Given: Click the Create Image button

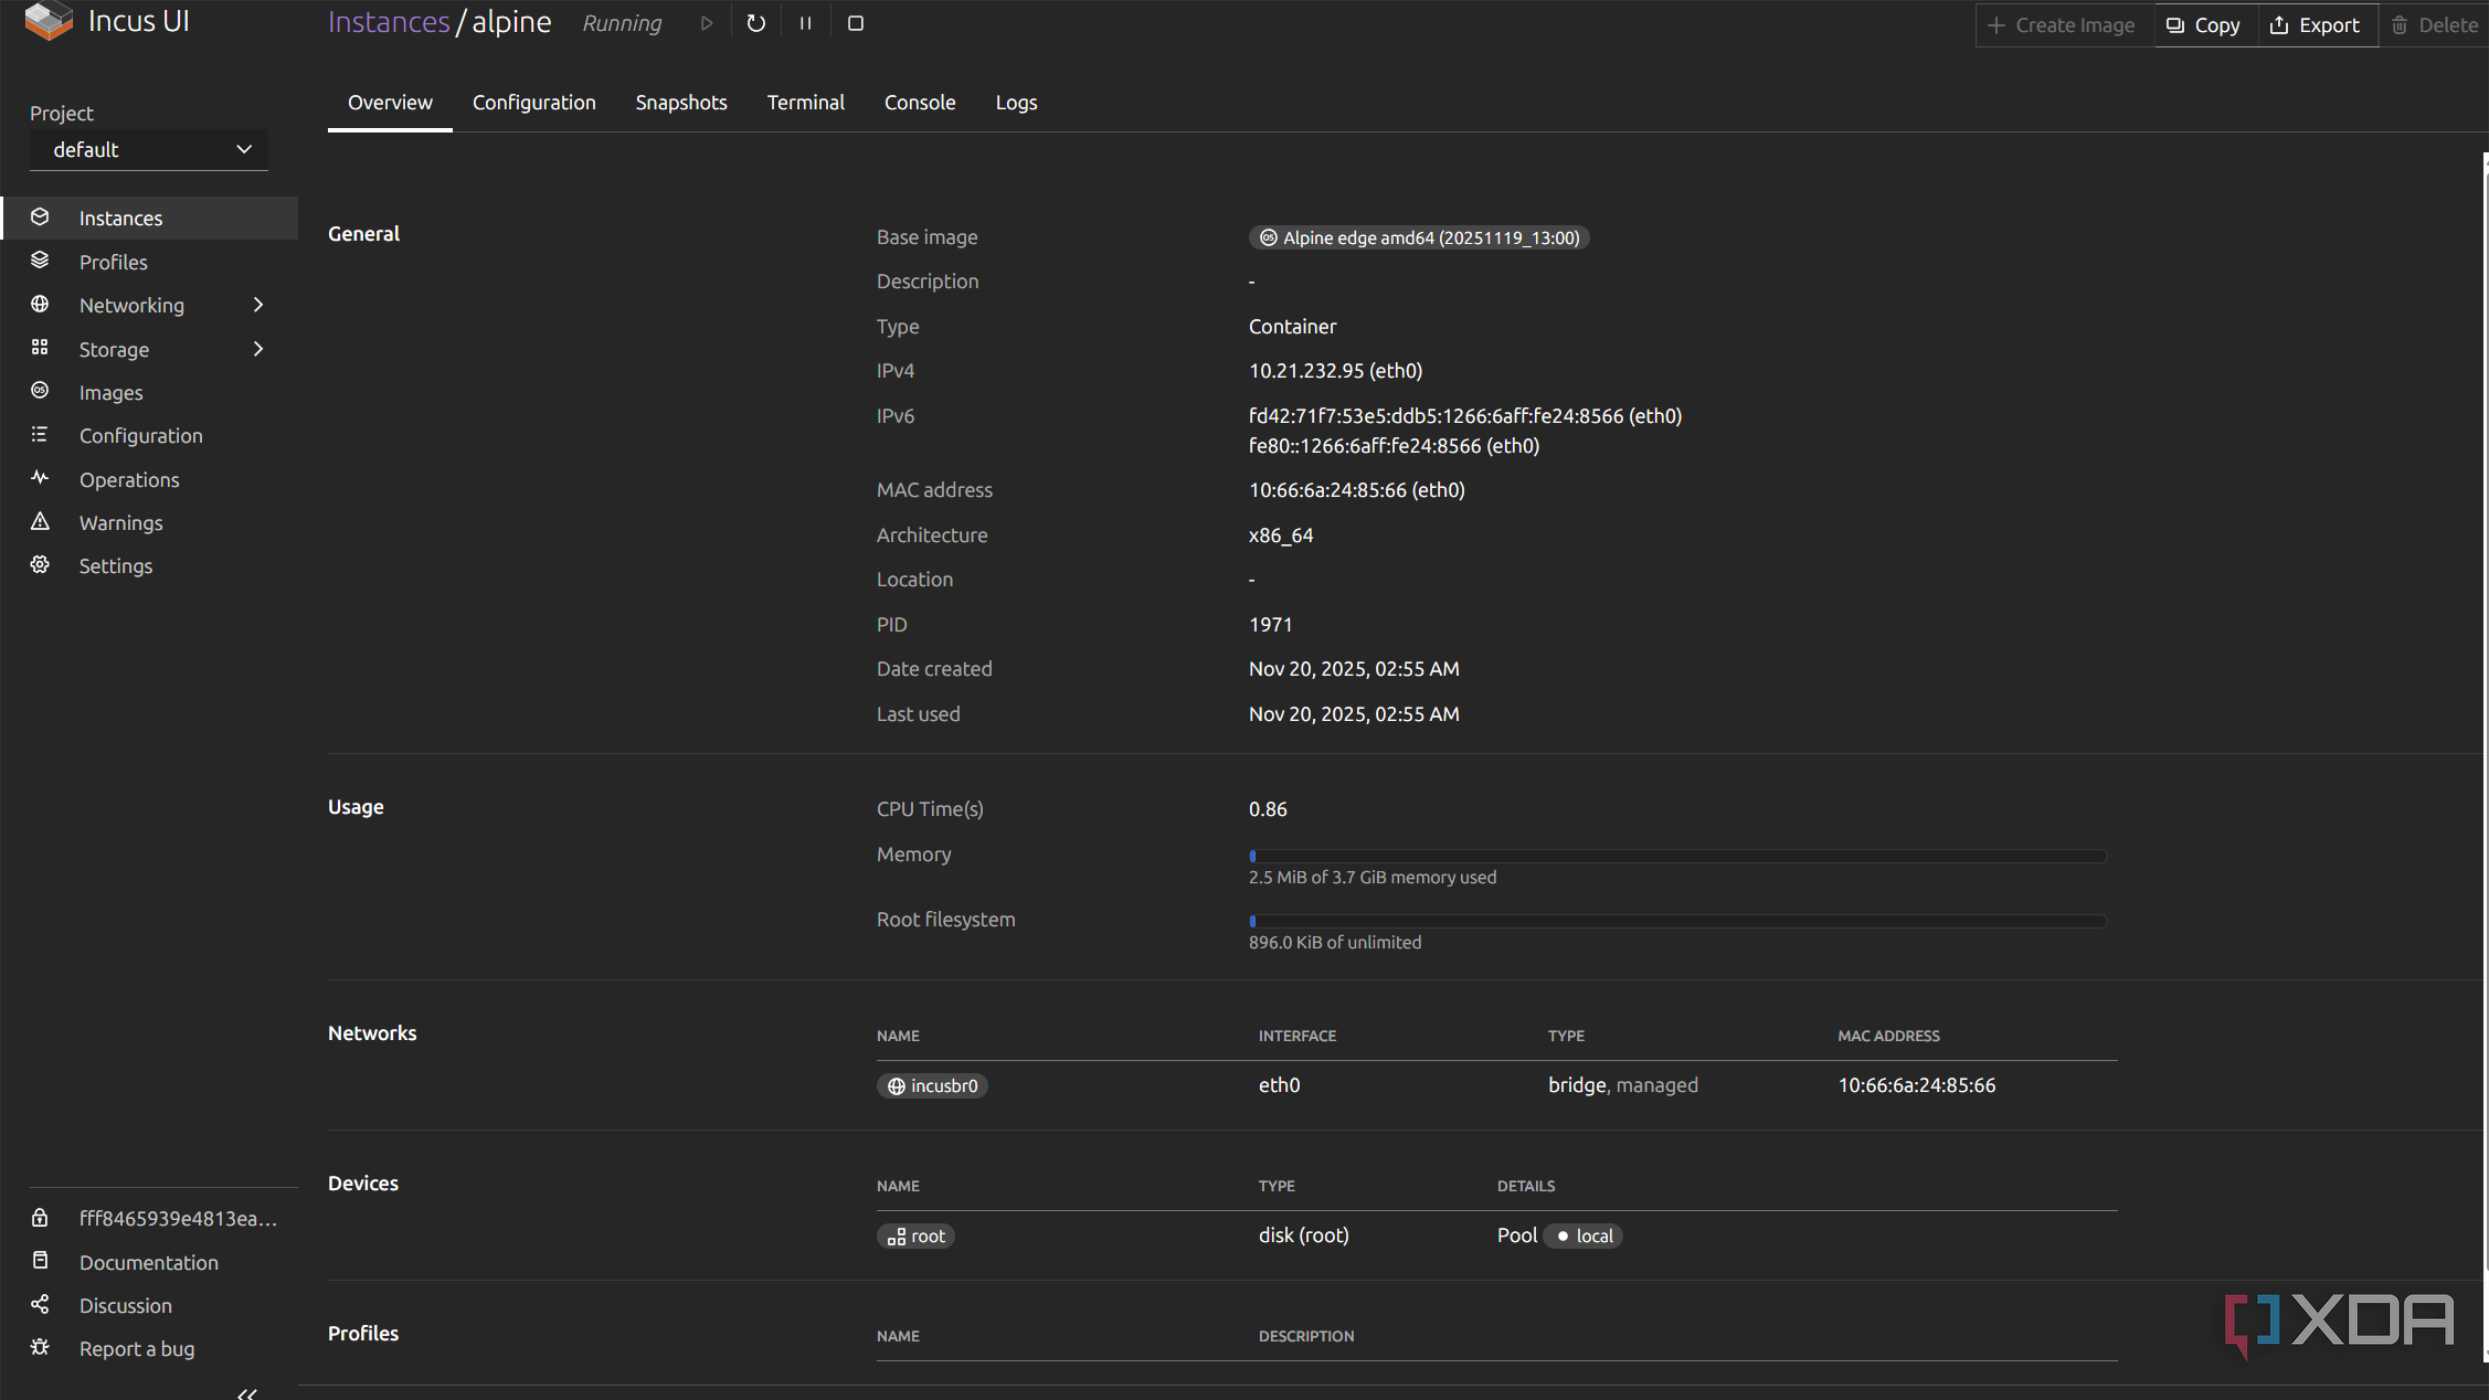Looking at the screenshot, I should [x=2064, y=25].
